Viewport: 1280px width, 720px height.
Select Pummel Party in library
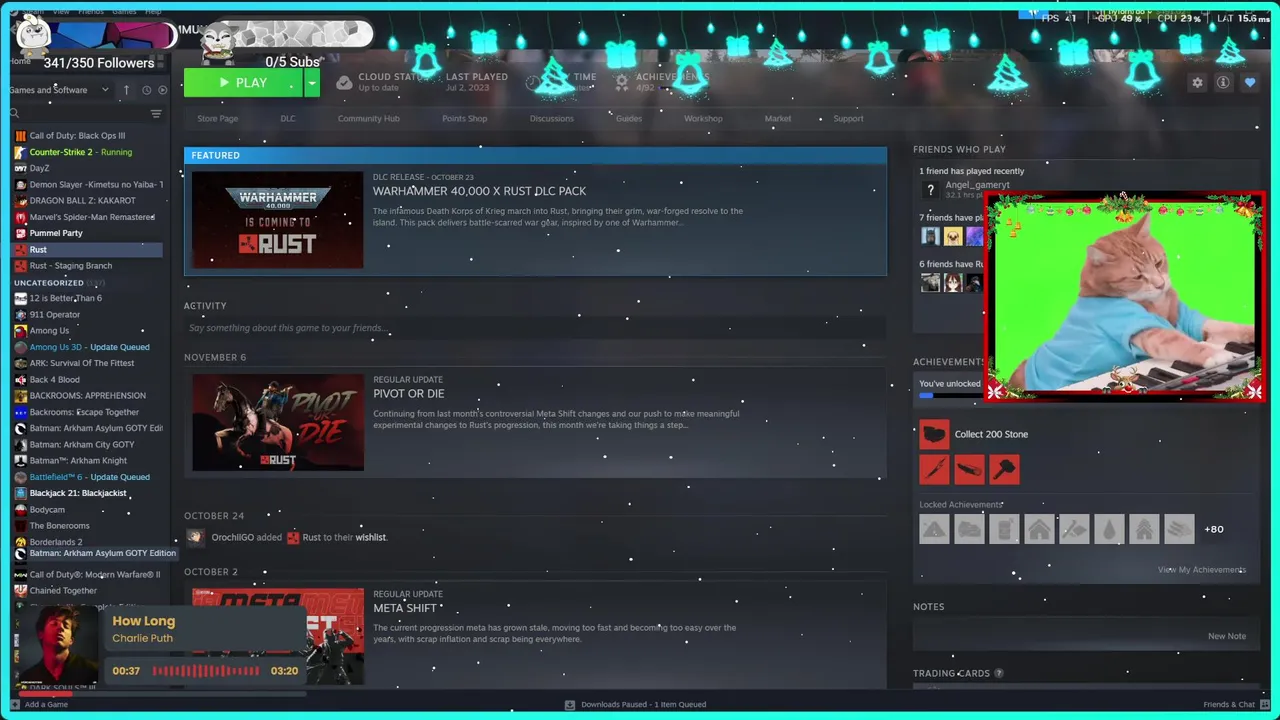click(56, 233)
